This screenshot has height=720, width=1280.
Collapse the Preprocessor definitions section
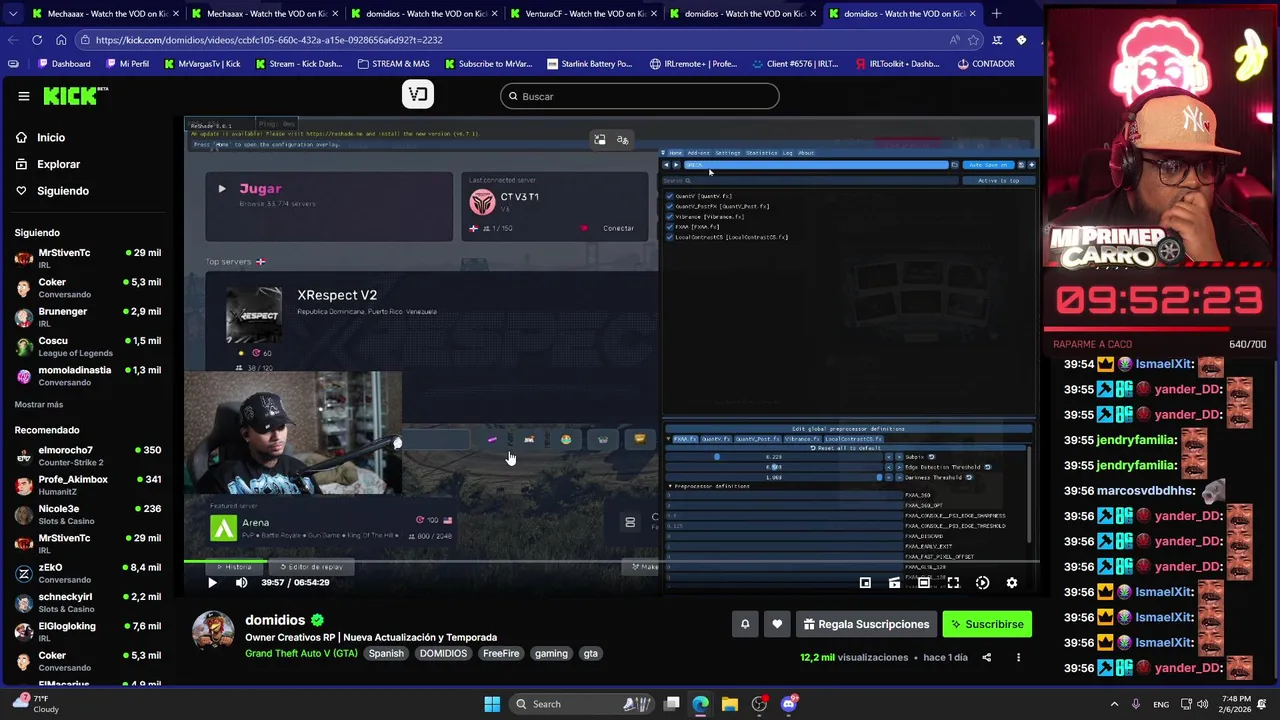coord(710,486)
